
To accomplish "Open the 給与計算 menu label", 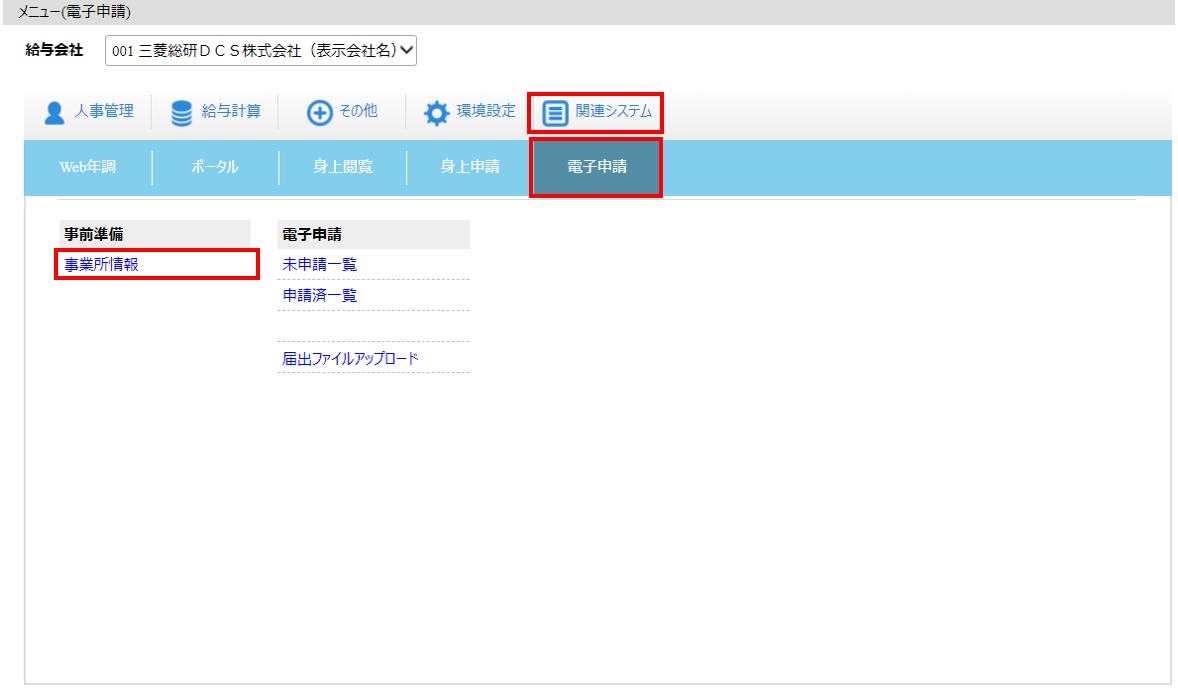I will point(231,111).
